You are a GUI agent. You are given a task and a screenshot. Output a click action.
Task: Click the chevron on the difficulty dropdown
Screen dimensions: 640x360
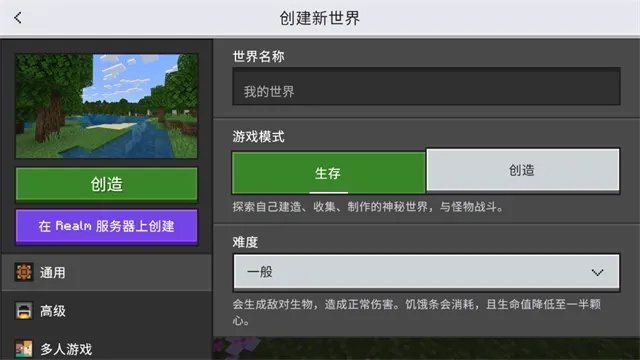597,272
